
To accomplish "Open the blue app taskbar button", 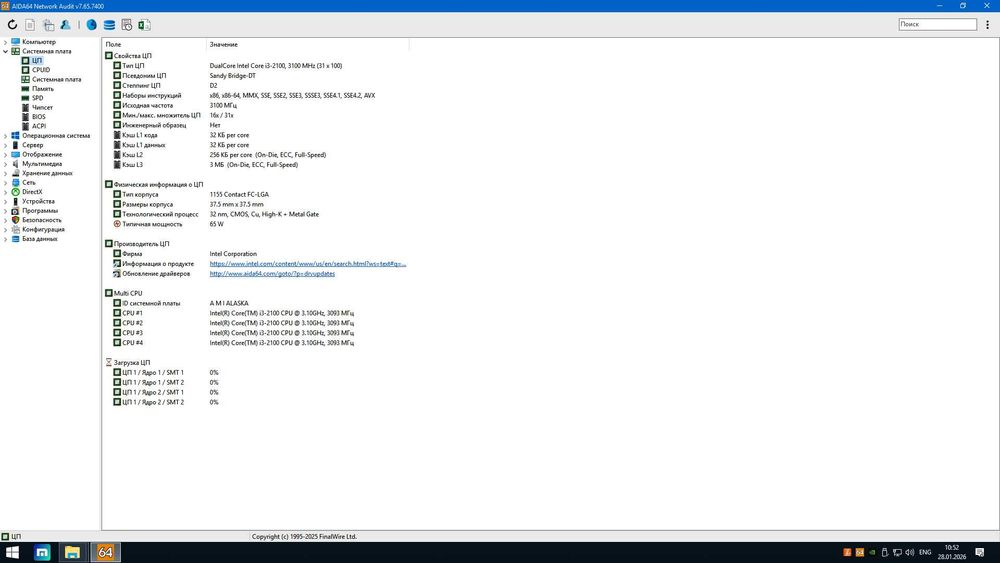I will (x=42, y=552).
